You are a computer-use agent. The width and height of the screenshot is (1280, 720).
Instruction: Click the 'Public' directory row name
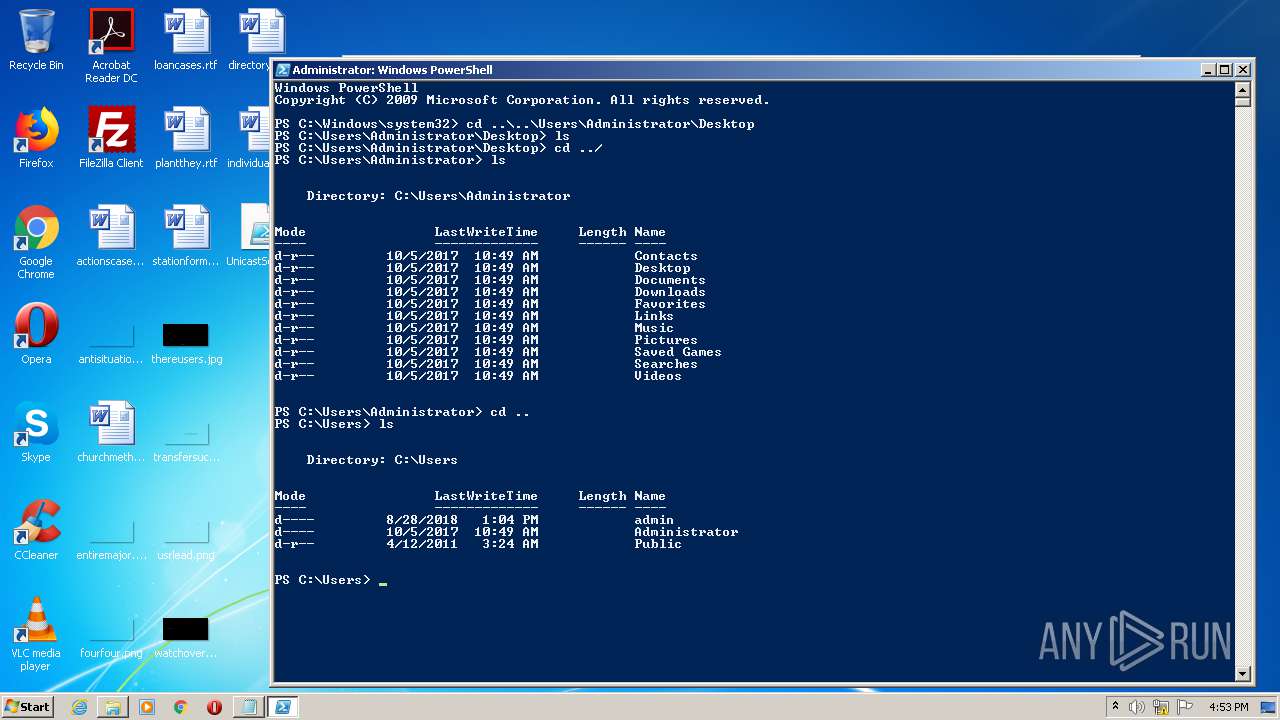point(658,544)
